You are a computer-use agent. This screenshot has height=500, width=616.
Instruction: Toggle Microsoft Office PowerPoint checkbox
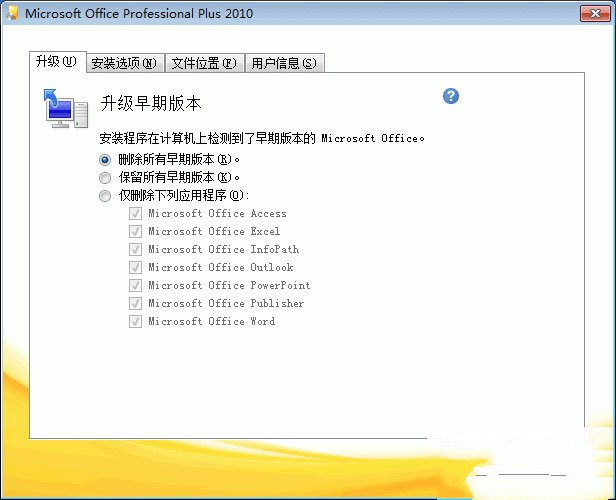135,286
